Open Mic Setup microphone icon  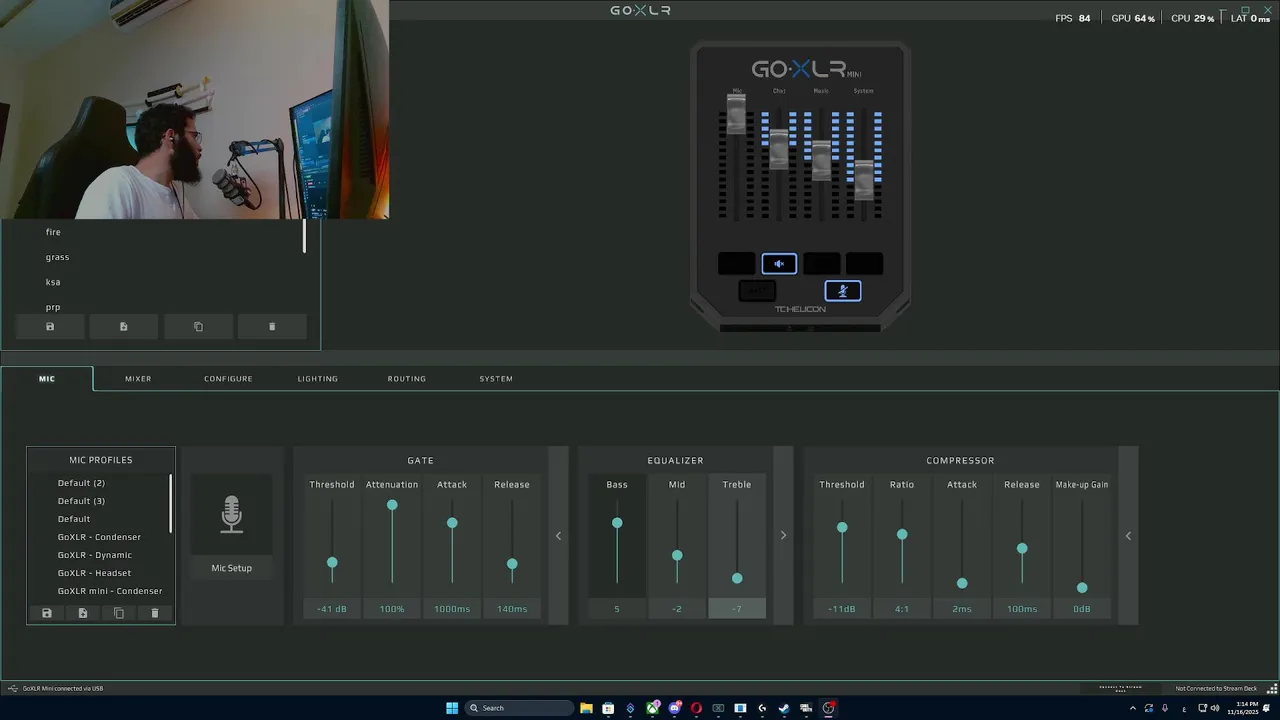pos(231,514)
